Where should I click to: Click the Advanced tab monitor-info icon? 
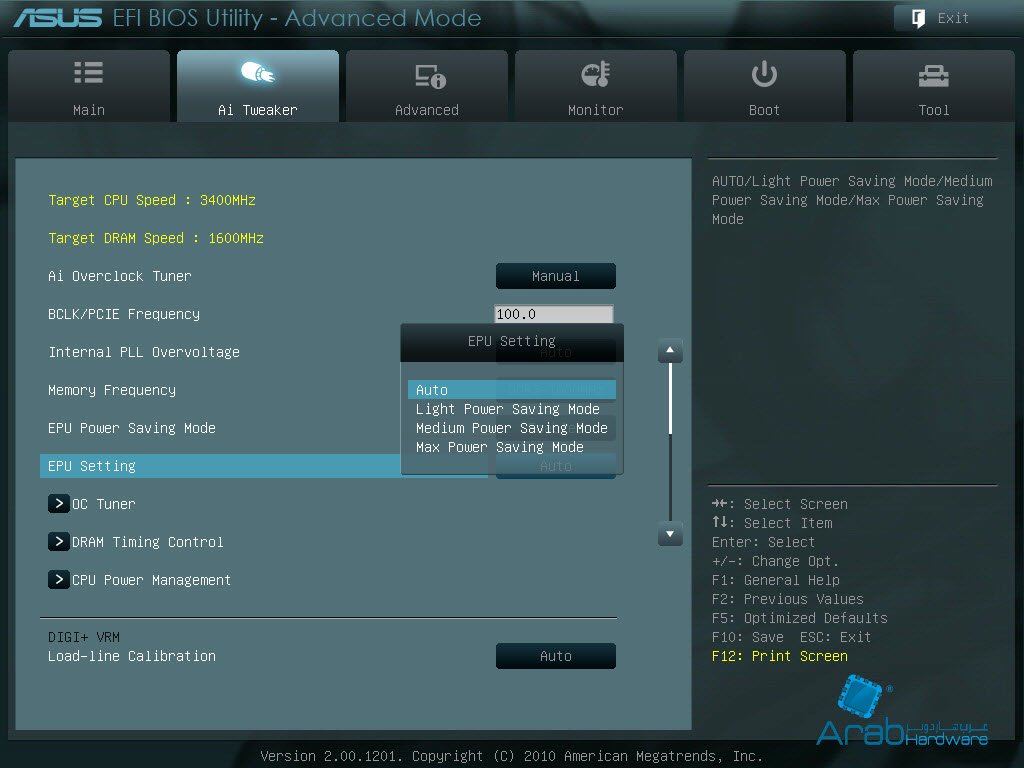tap(430, 76)
